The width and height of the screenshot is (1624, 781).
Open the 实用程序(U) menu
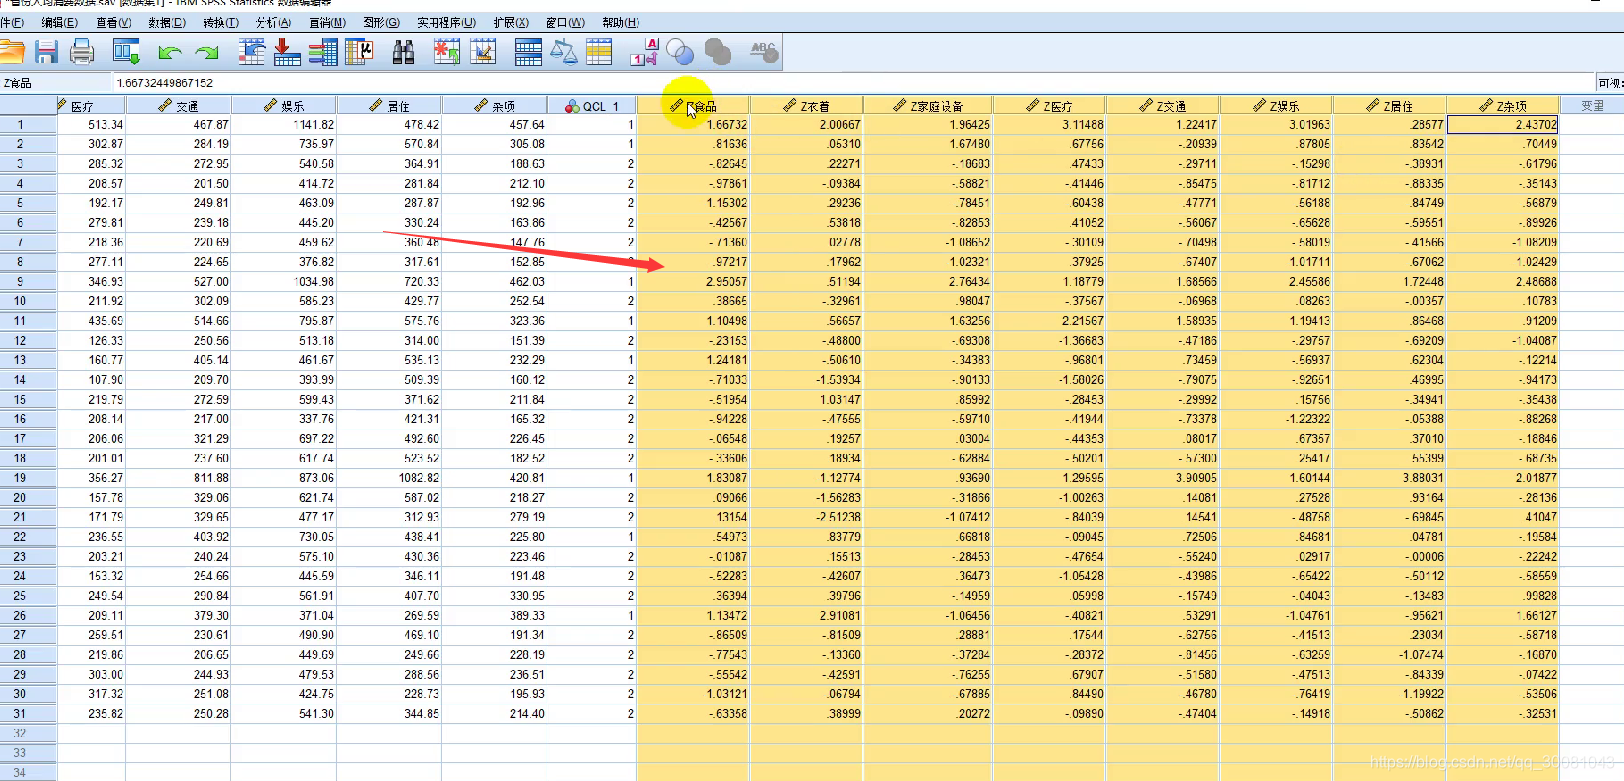pos(446,22)
